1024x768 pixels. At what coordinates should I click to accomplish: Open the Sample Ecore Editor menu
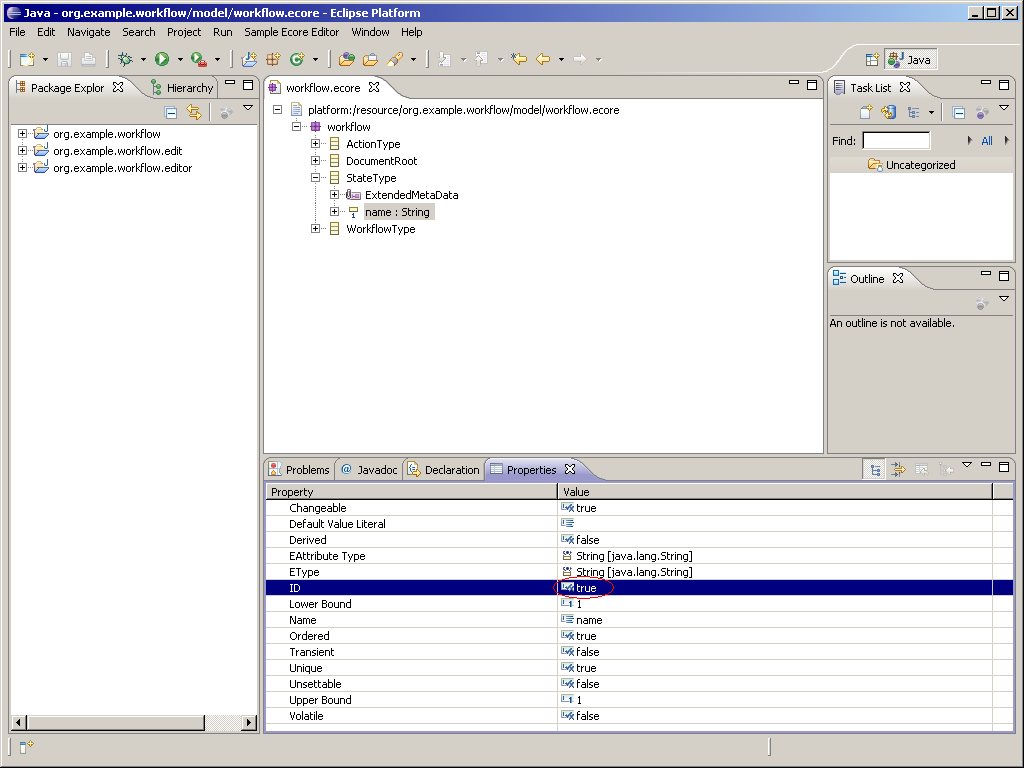coord(291,32)
